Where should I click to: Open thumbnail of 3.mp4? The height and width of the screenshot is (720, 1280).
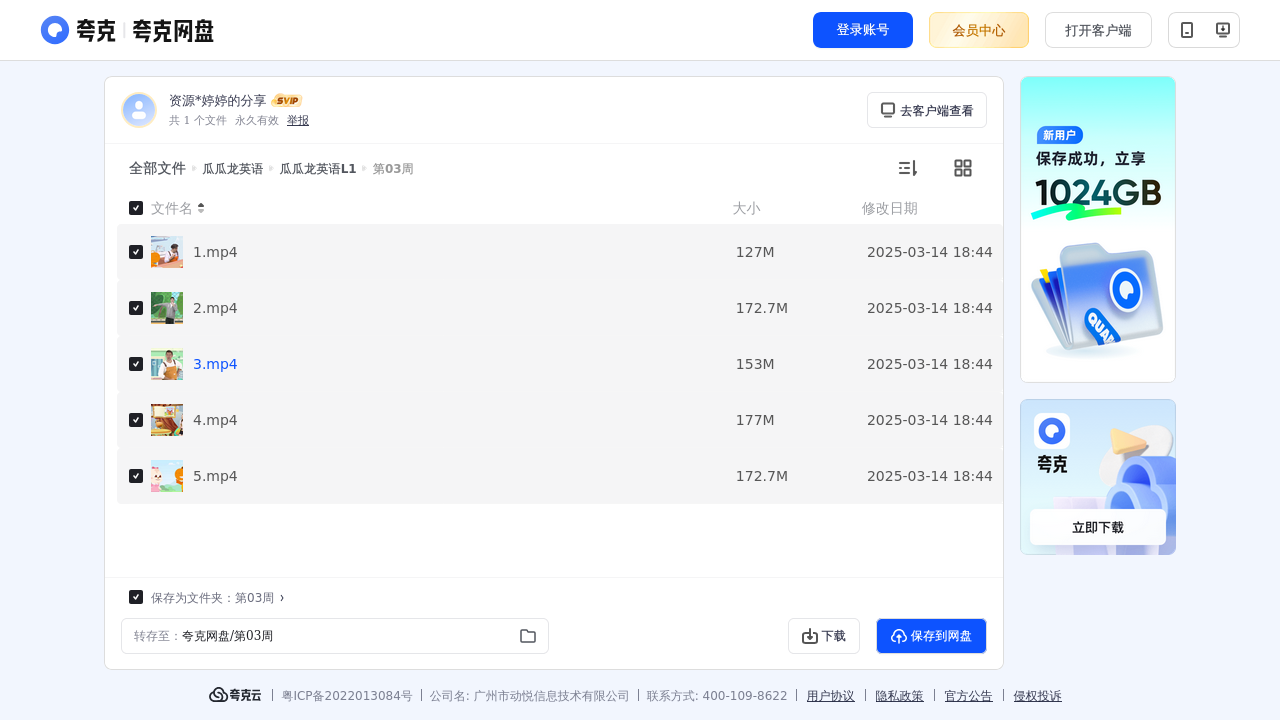point(167,364)
